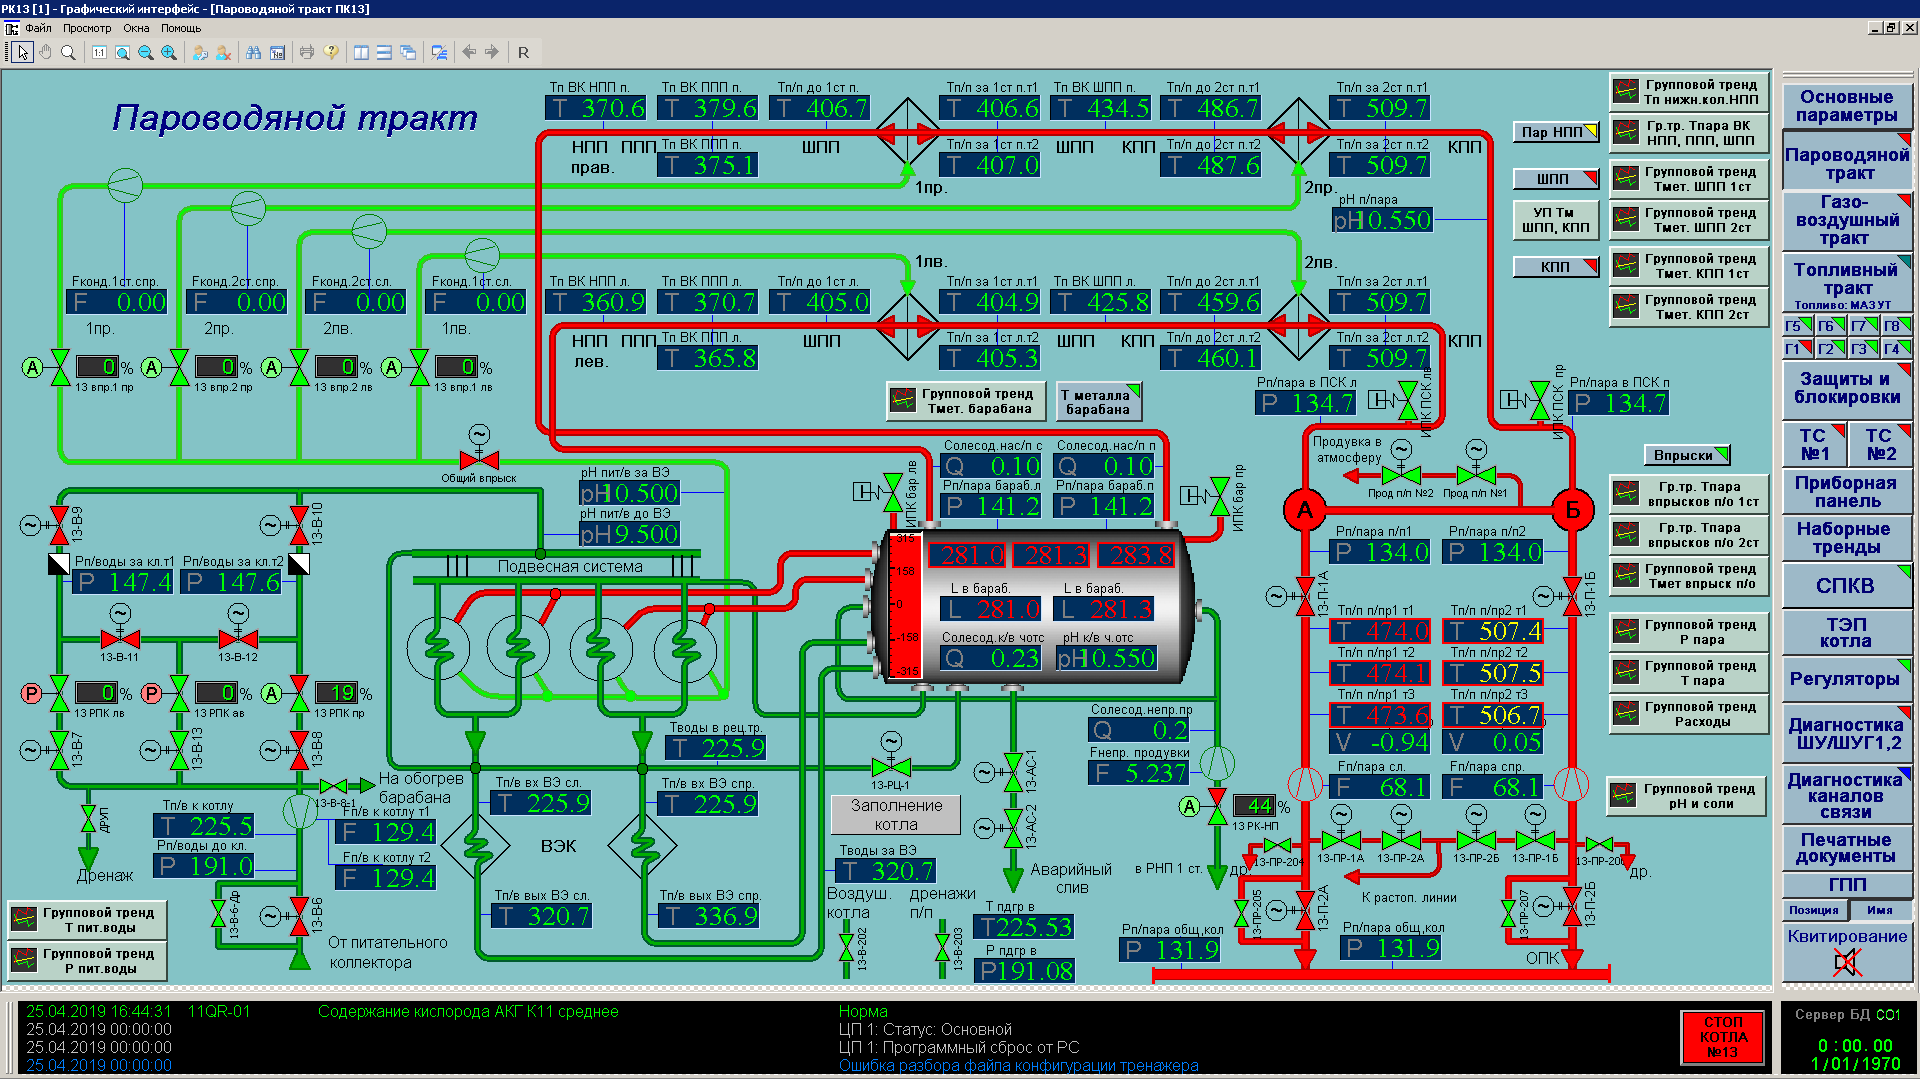The width and height of the screenshot is (1920, 1080).
Task: Click the zoom-to-fit window icon
Action: point(122,52)
